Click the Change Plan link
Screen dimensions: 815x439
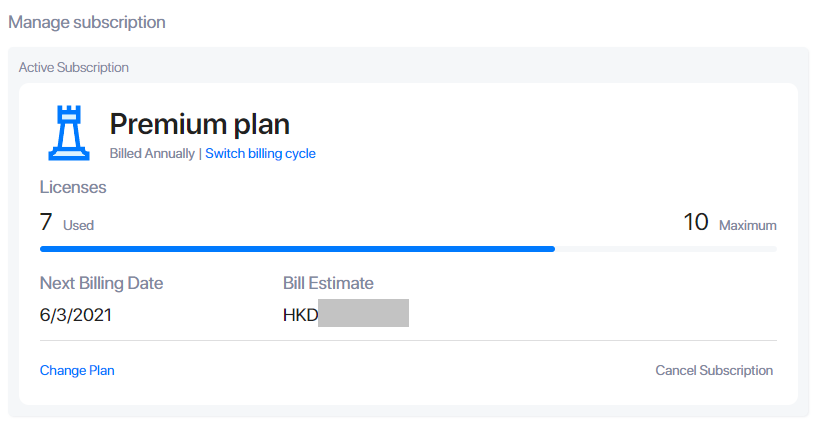click(77, 370)
